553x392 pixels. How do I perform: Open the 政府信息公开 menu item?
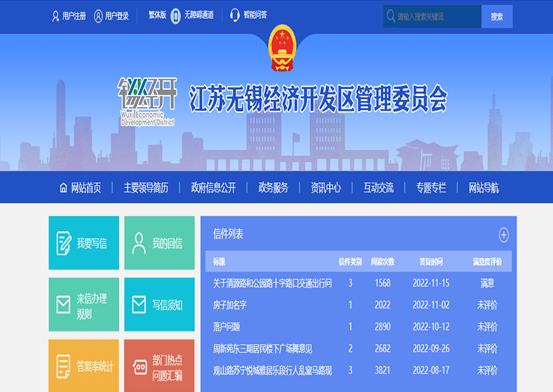click(213, 188)
